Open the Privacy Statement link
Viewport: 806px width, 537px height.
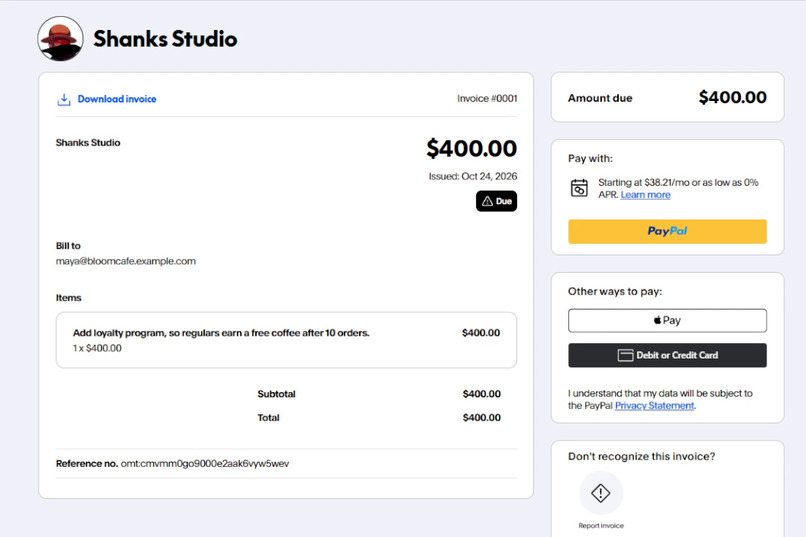click(x=654, y=405)
